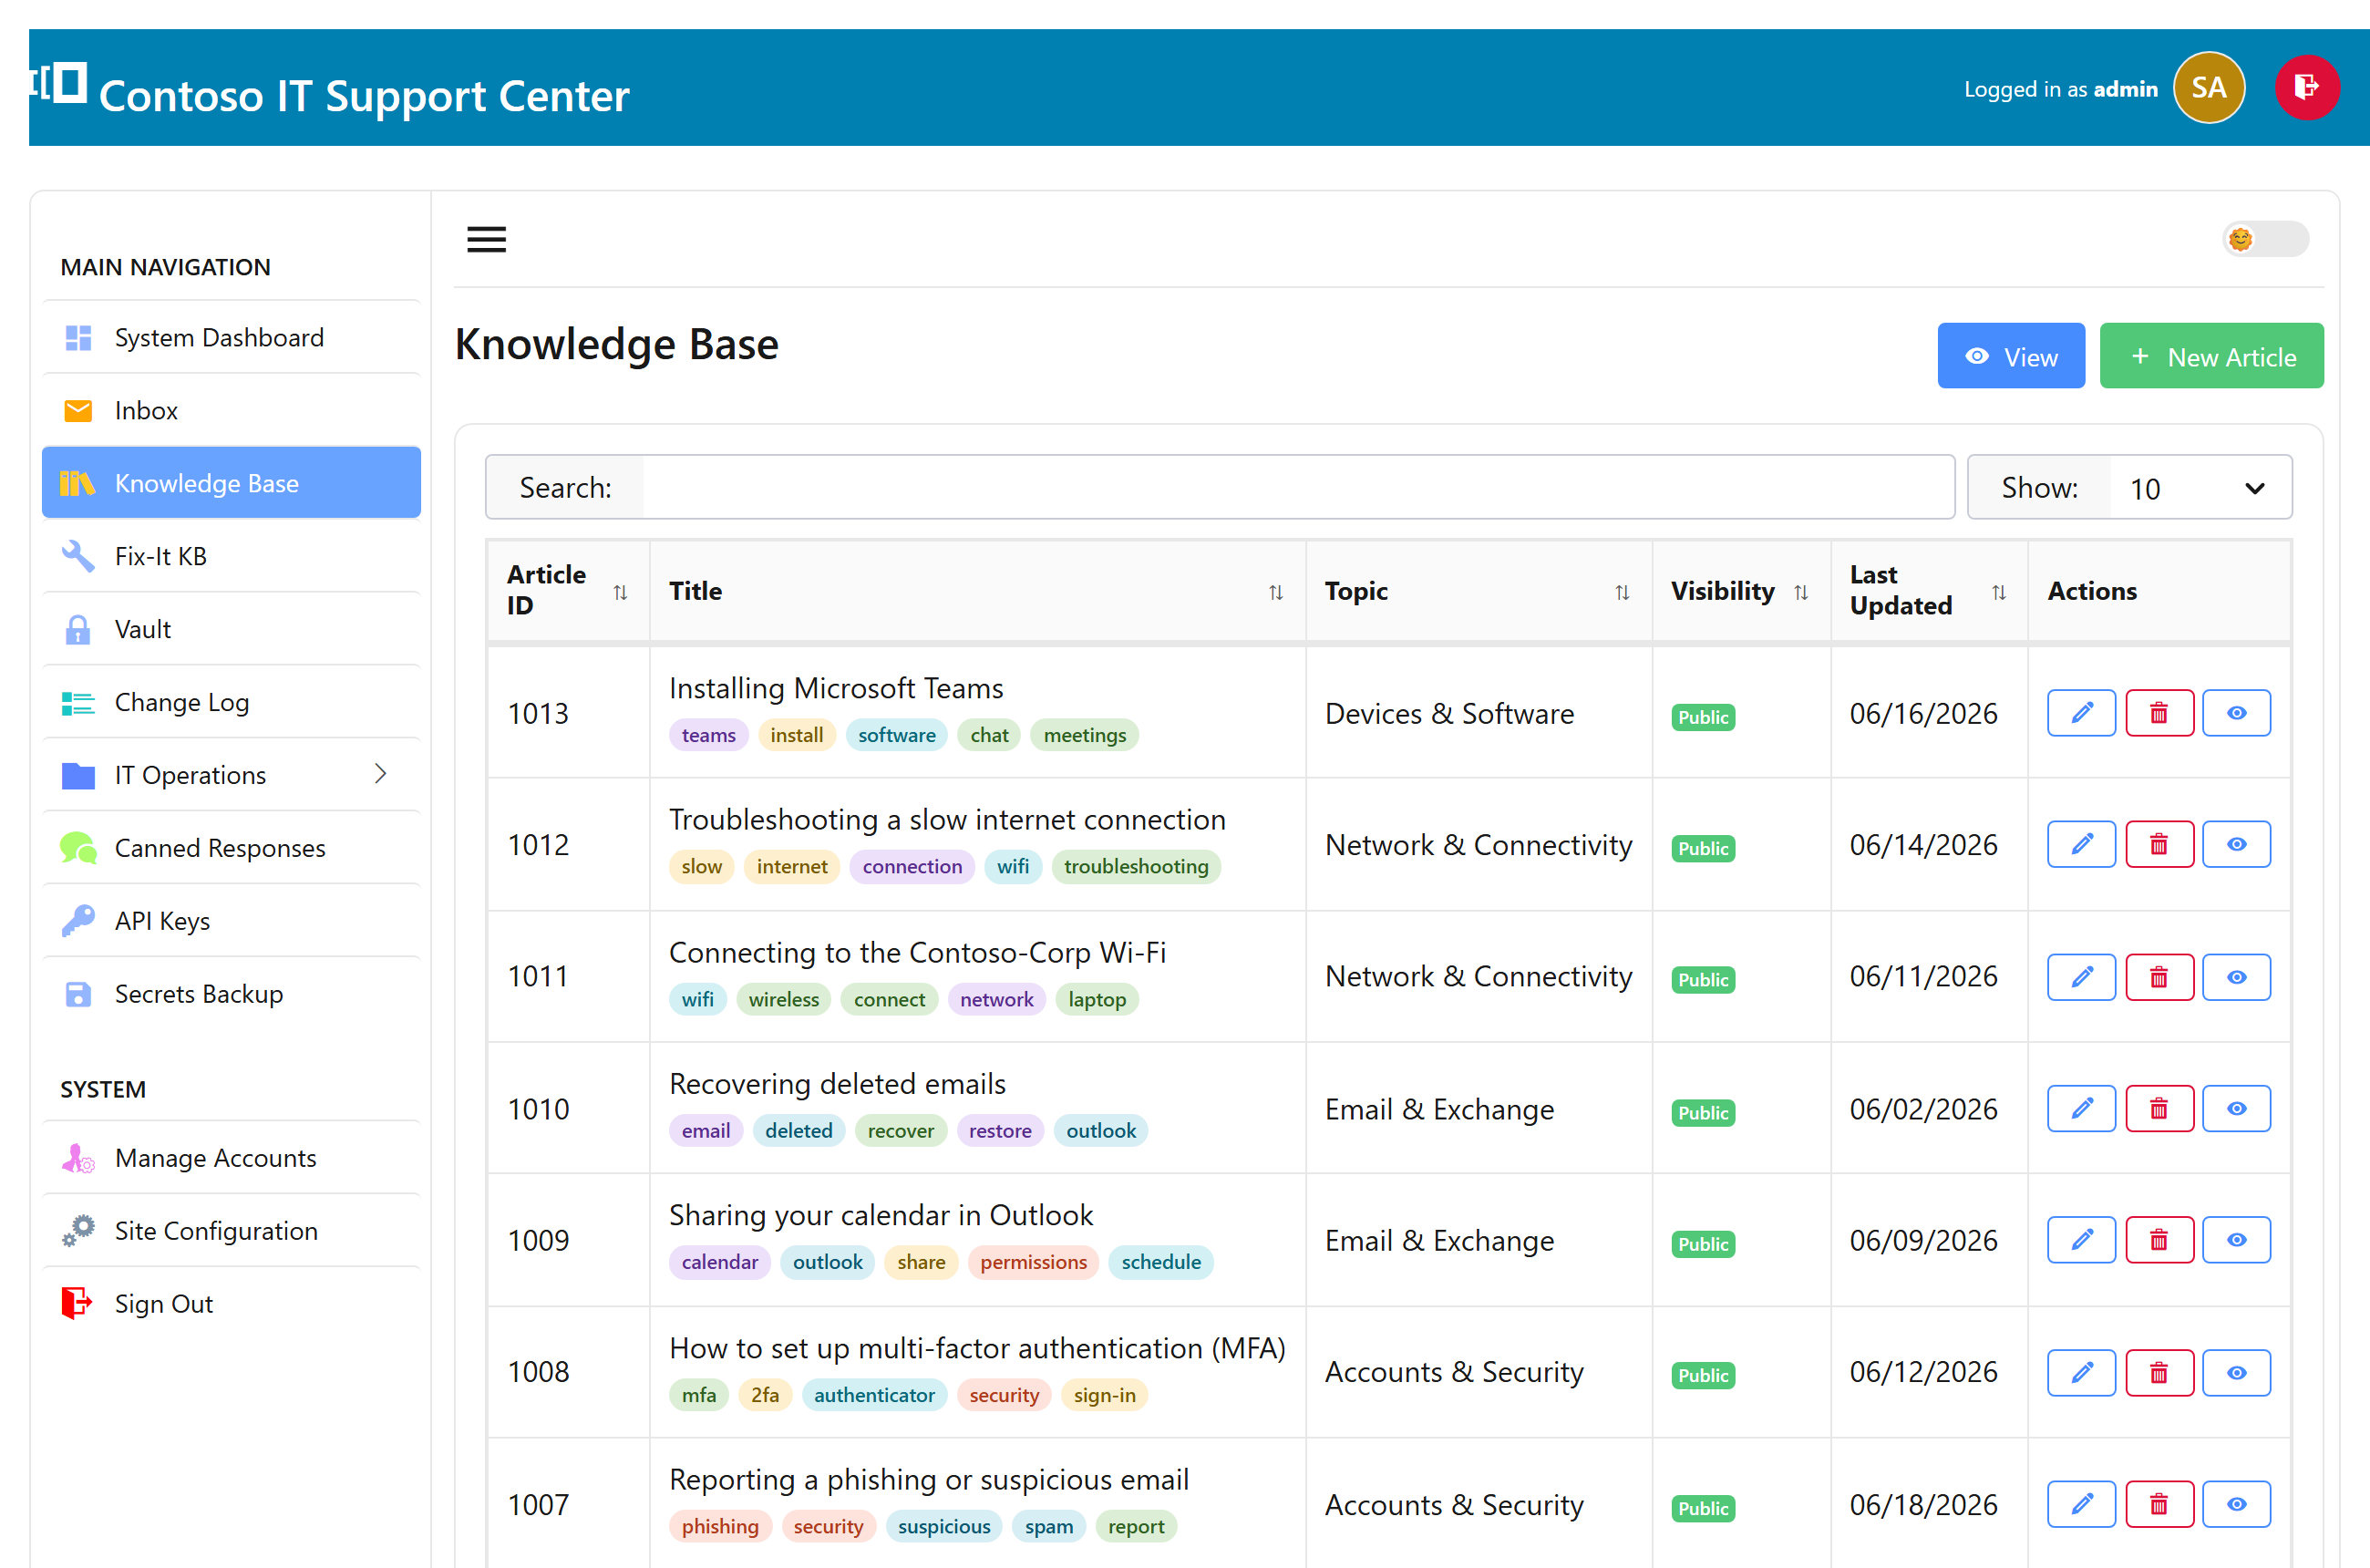Sort by Article ID column

point(567,591)
